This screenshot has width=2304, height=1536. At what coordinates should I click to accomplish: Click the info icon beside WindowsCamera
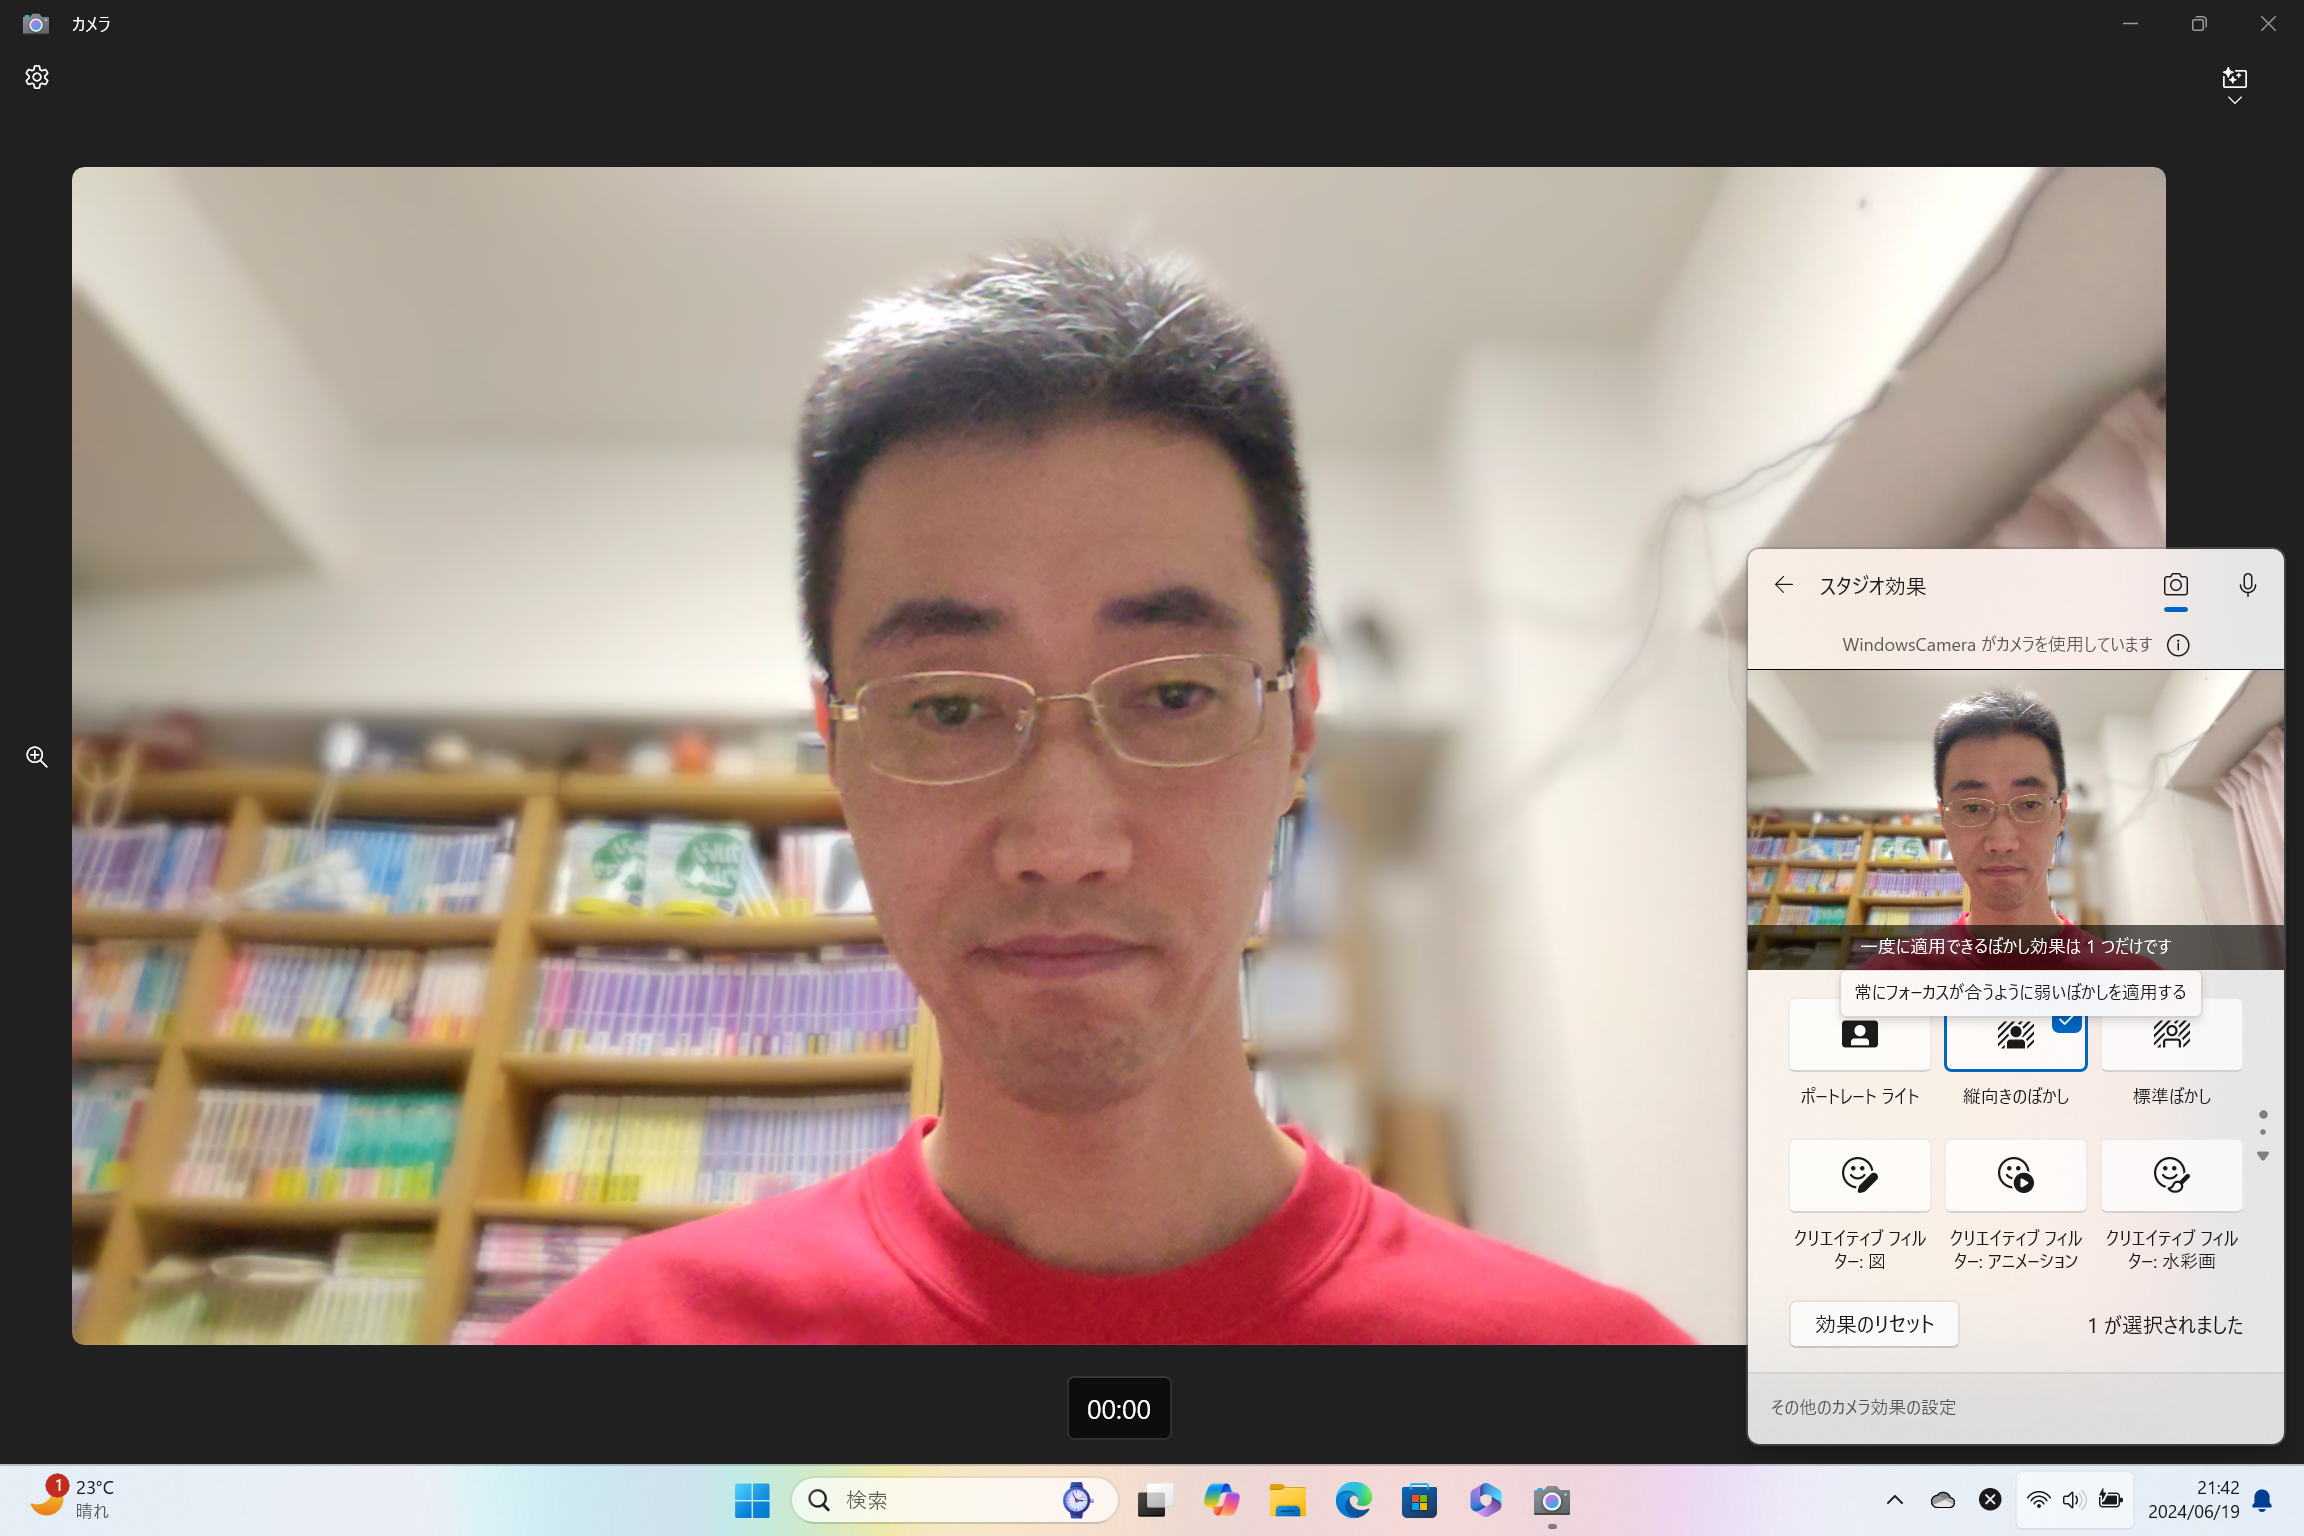click(x=2177, y=645)
